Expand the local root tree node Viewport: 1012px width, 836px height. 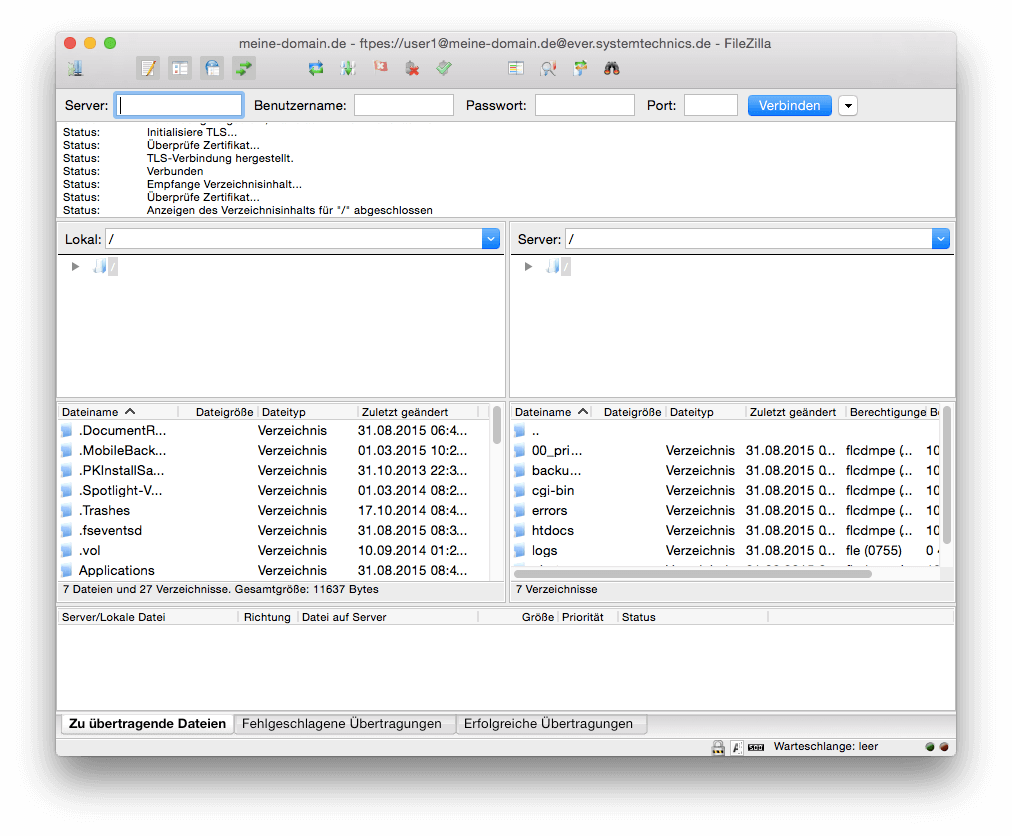76,266
